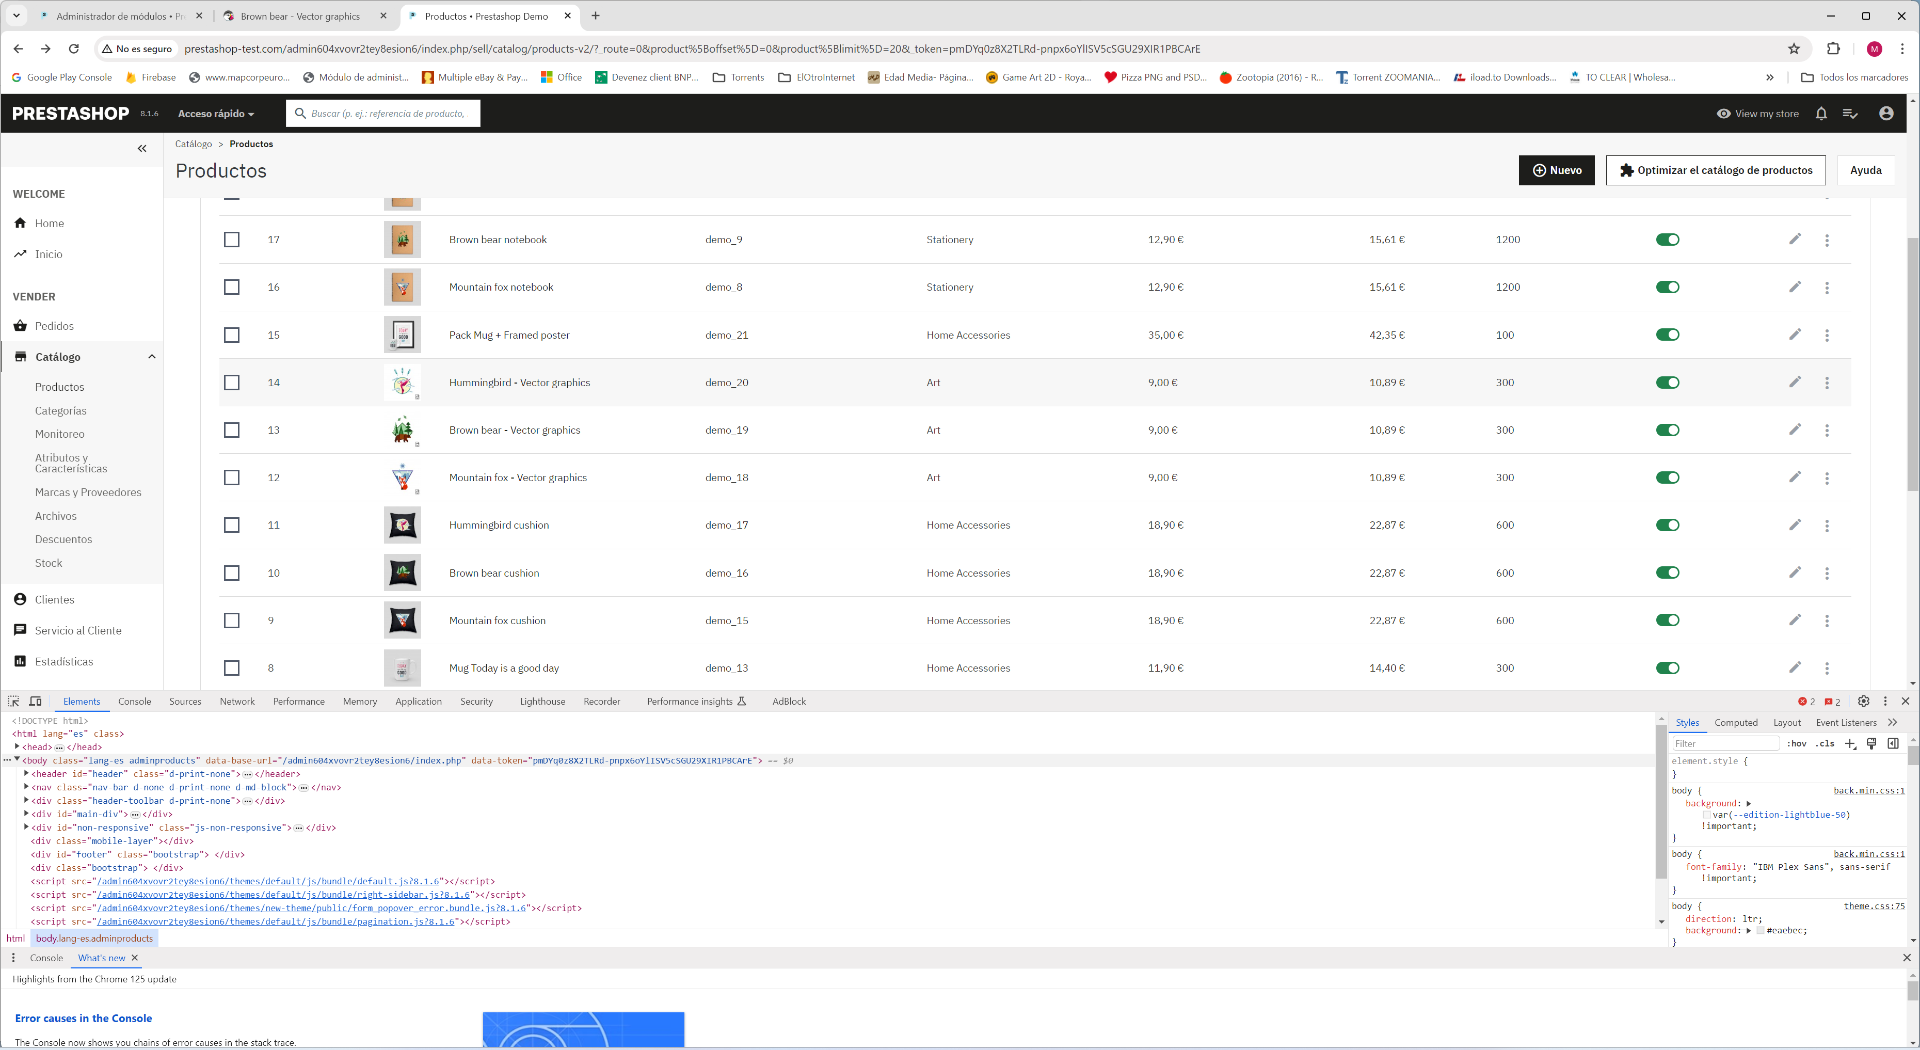Viewport: 1920px width, 1050px height.
Task: Go back to previous page in Chrome
Action: pyautogui.click(x=18, y=48)
